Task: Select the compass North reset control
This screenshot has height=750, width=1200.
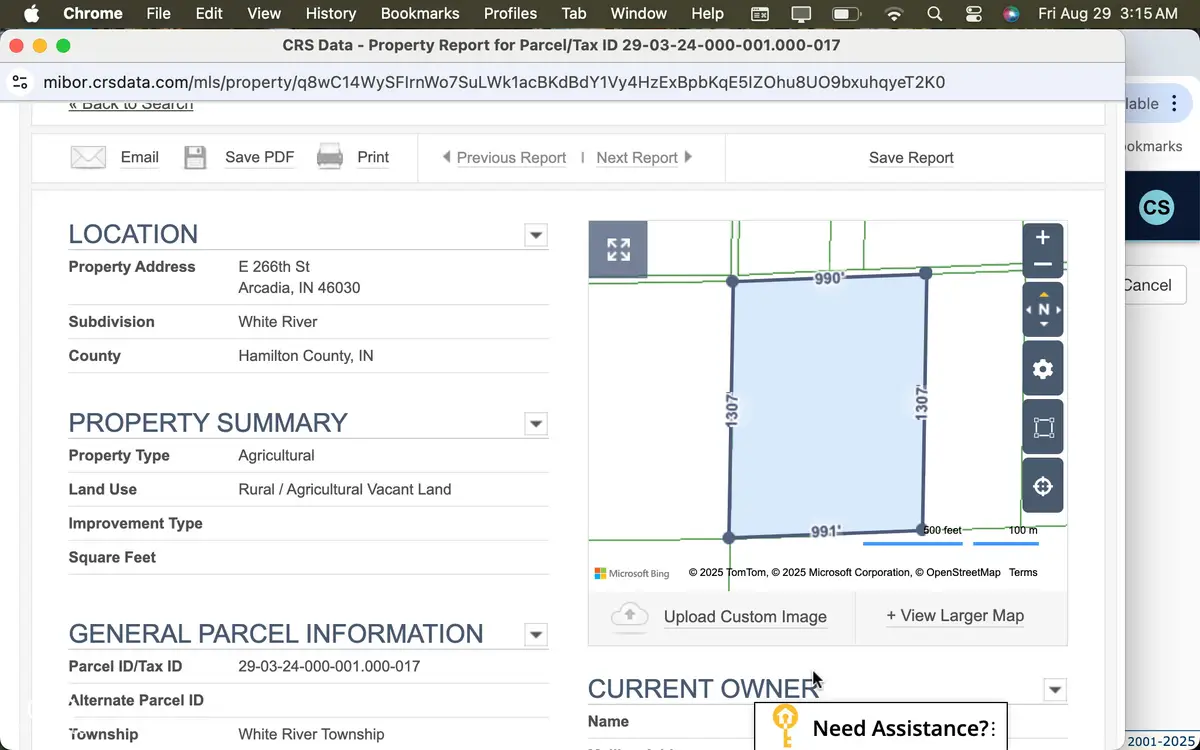Action: click(1043, 309)
